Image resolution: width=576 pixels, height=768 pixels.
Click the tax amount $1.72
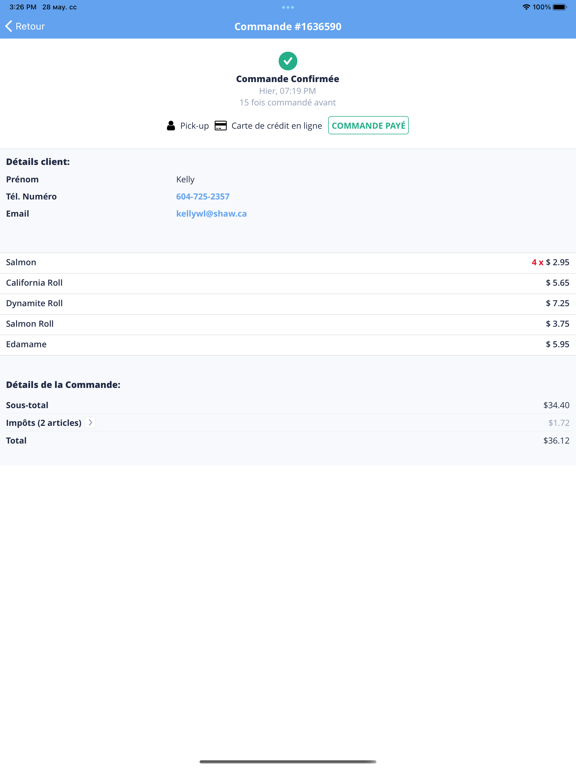[559, 423]
